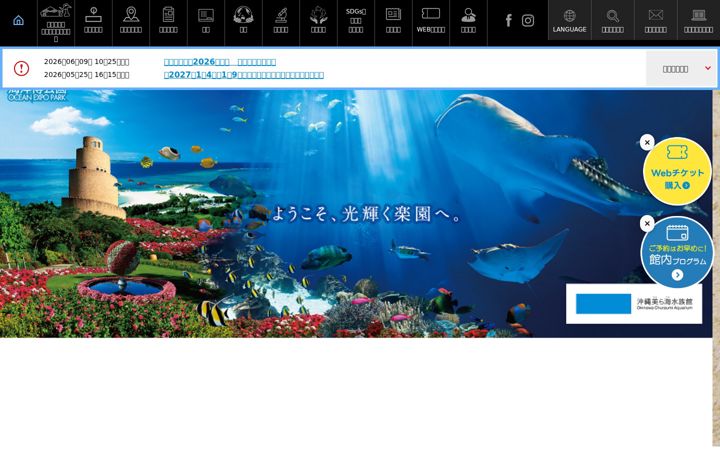
Task: Open the newspaper news nav item
Action: tap(394, 23)
